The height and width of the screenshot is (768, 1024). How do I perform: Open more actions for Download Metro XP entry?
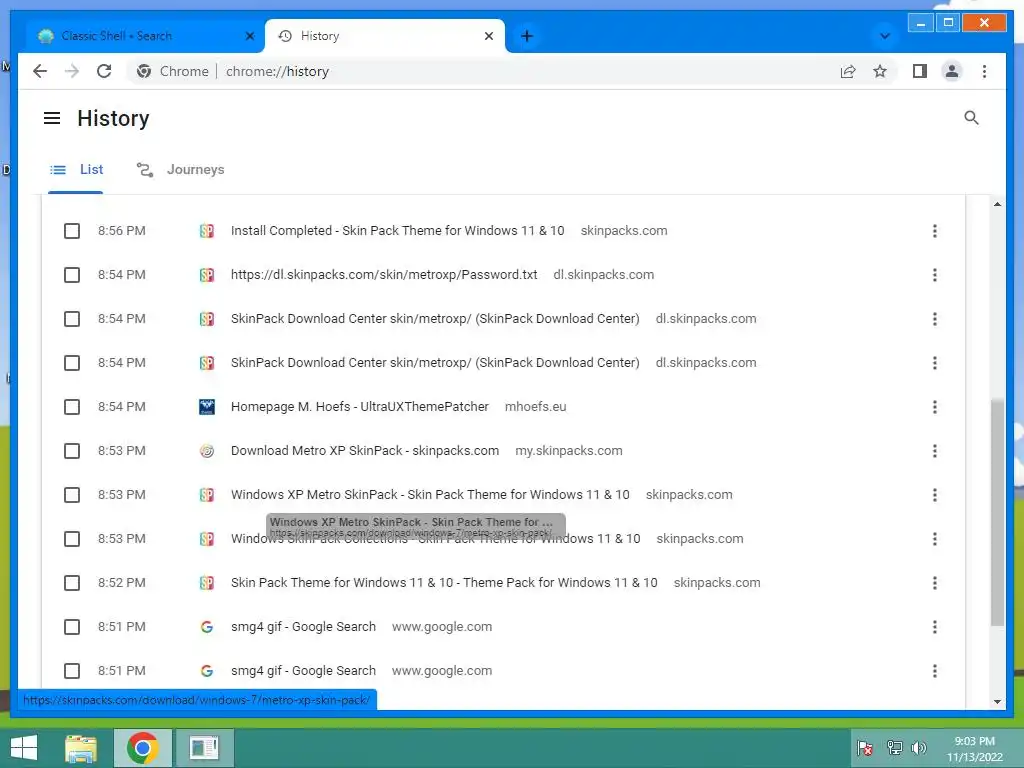click(x=935, y=451)
